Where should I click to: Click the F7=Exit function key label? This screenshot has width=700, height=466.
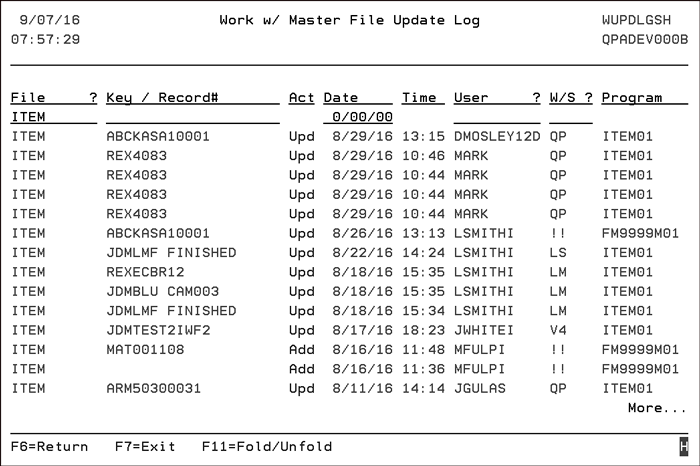click(x=145, y=446)
